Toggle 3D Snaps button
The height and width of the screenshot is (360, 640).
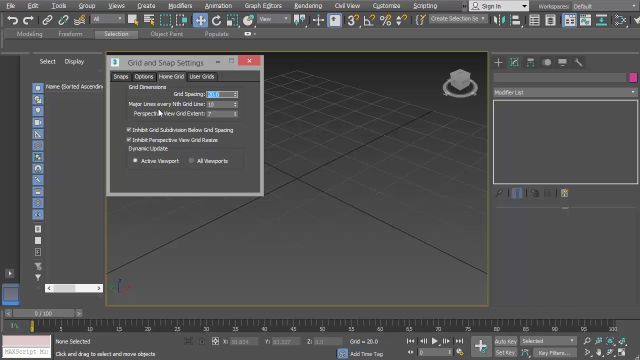[x=353, y=20]
